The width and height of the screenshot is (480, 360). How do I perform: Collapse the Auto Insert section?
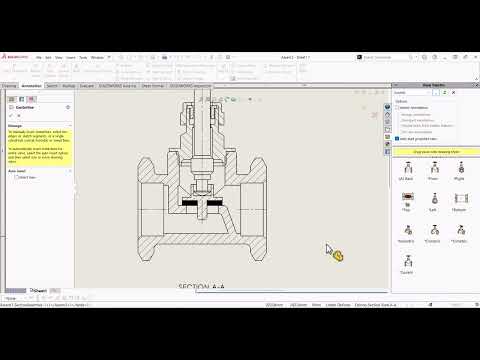click(70, 171)
